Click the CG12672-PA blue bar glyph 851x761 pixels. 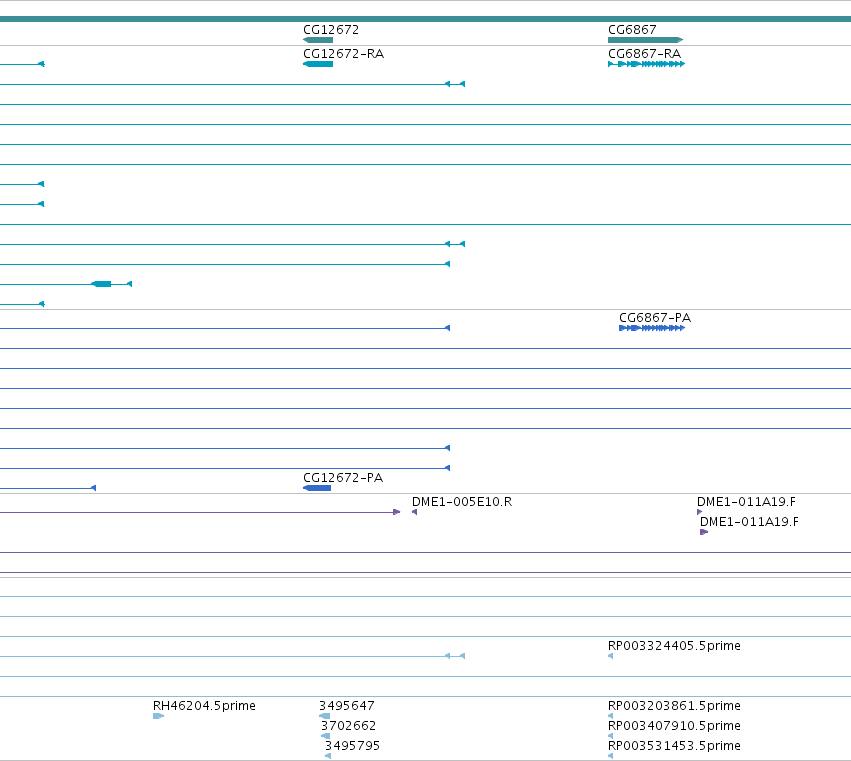tap(317, 488)
